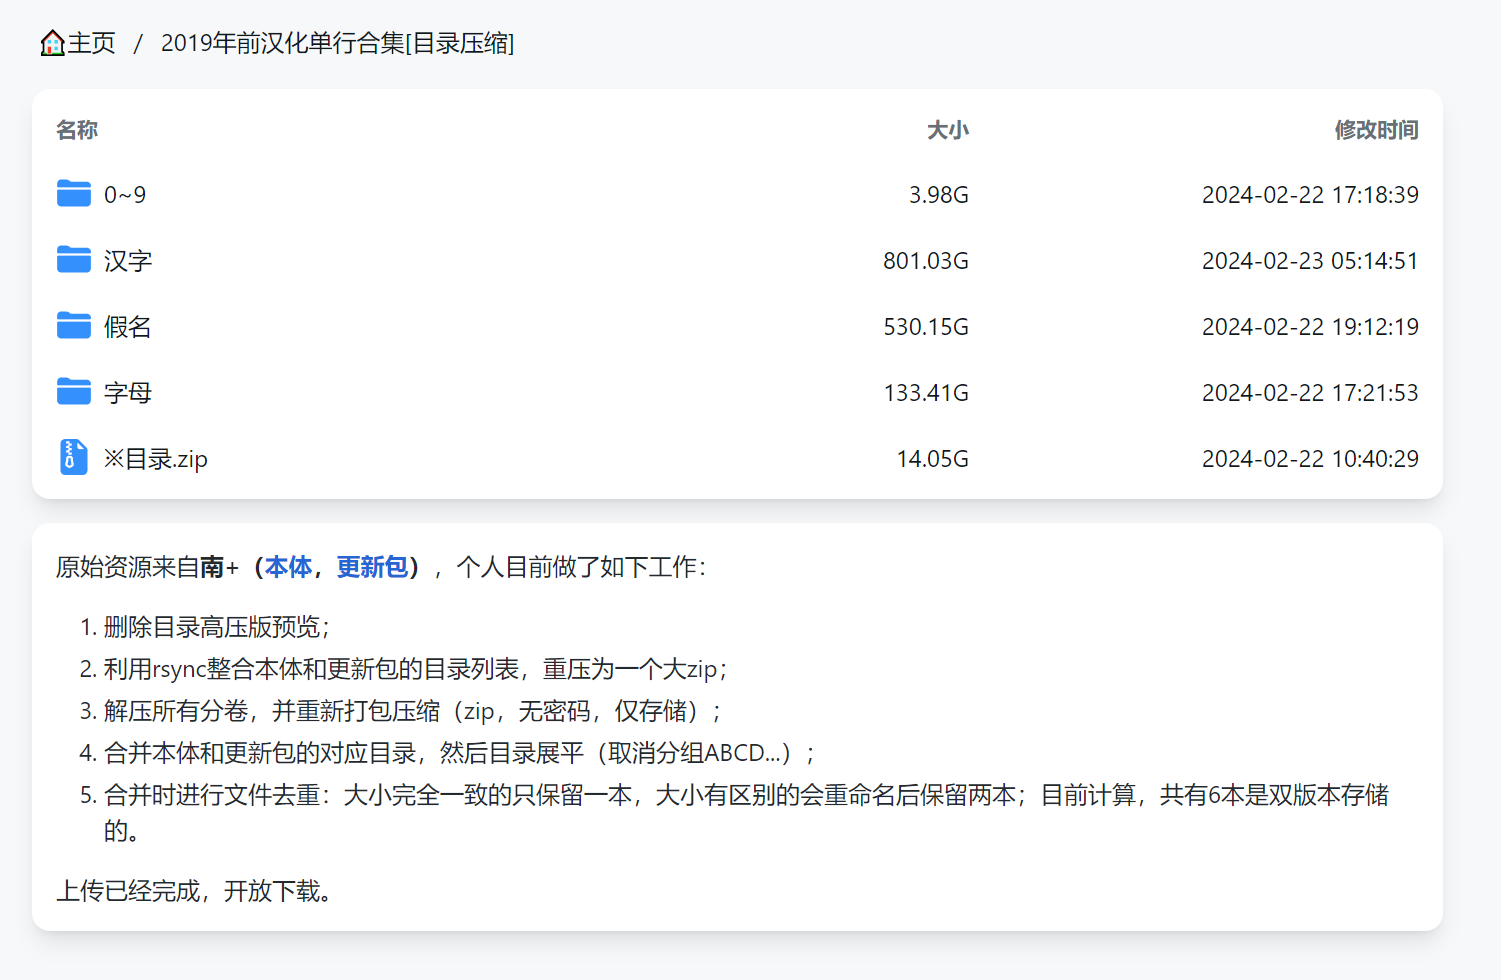The image size is (1501, 980).
Task: Select the 2019年前汉化单行合集[目录压缩] breadcrumb
Action: click(338, 43)
